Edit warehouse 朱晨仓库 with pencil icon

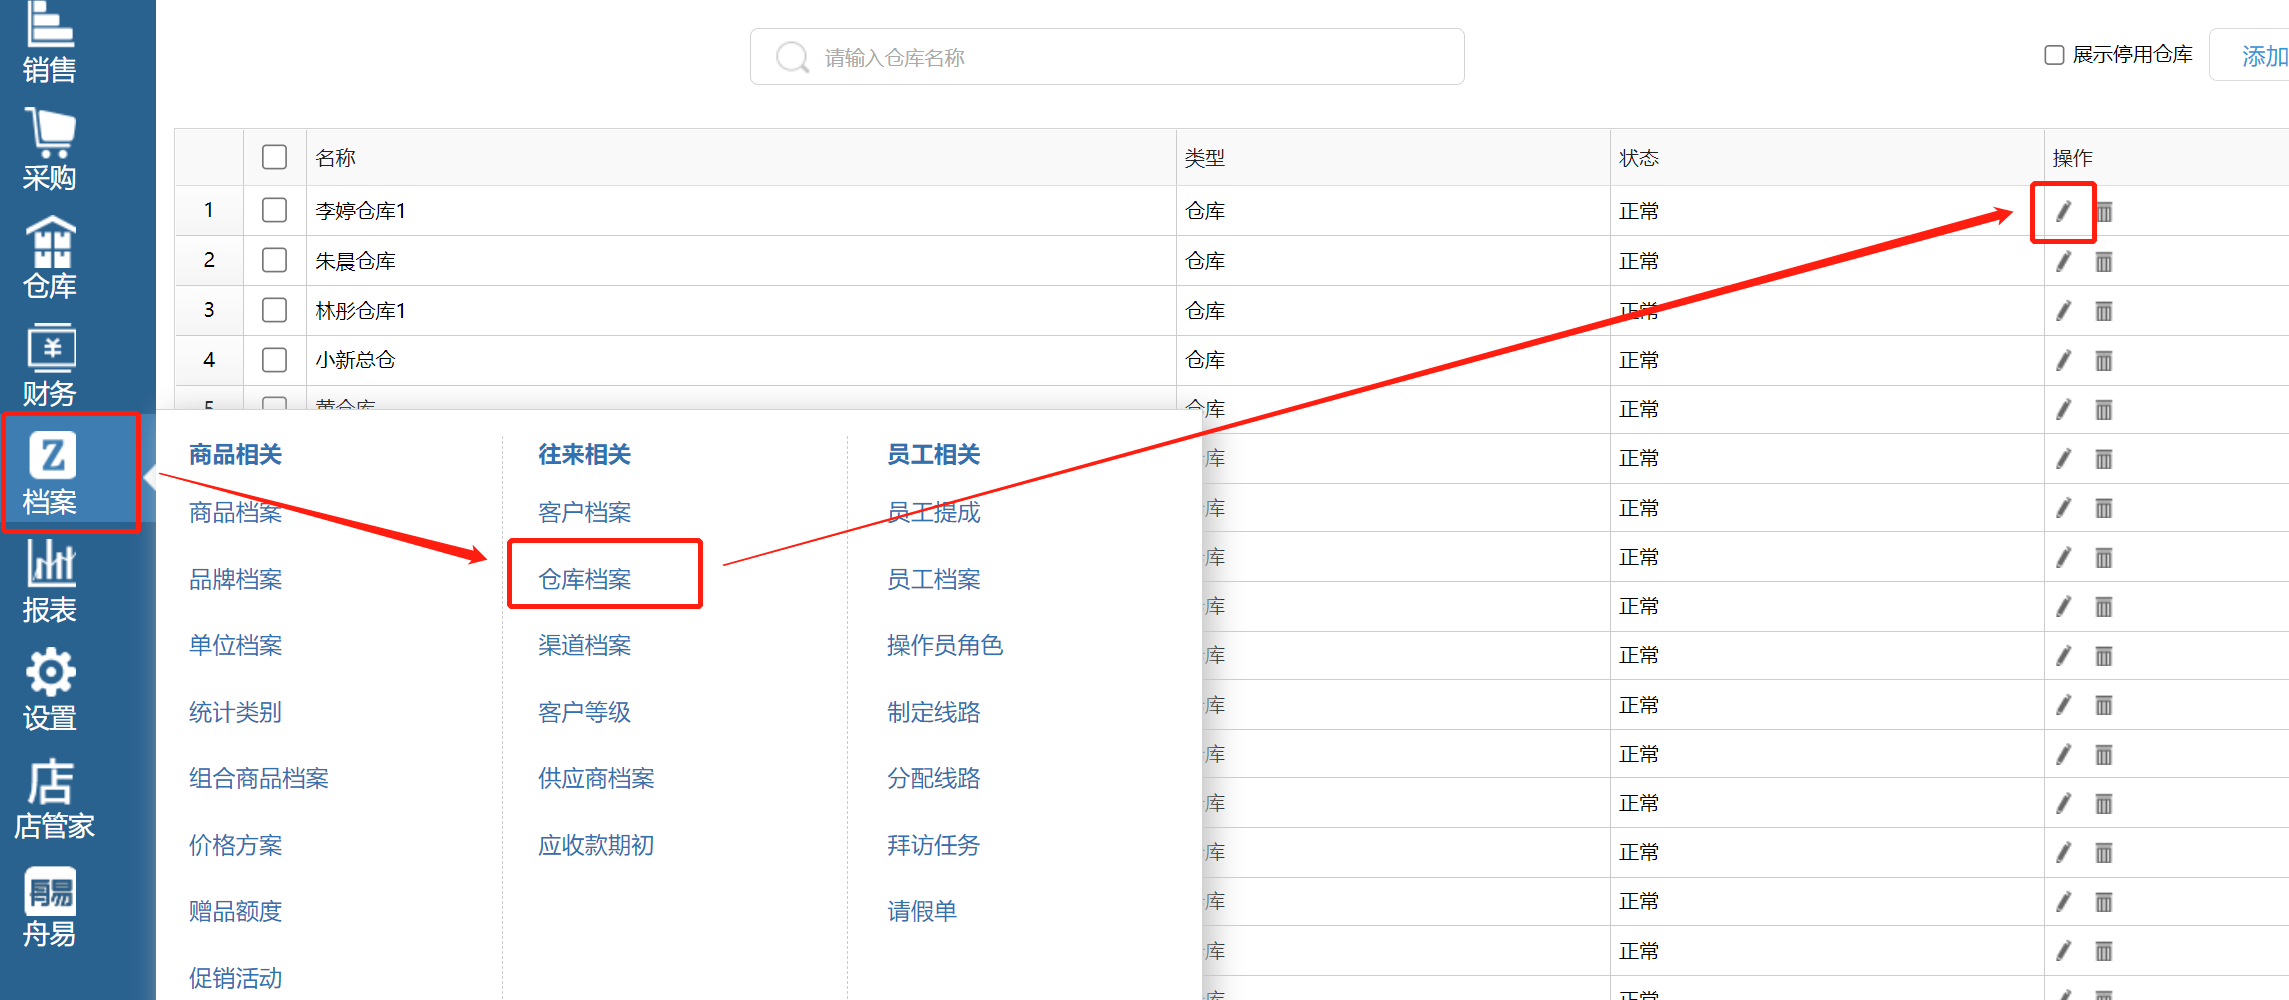point(2063,261)
